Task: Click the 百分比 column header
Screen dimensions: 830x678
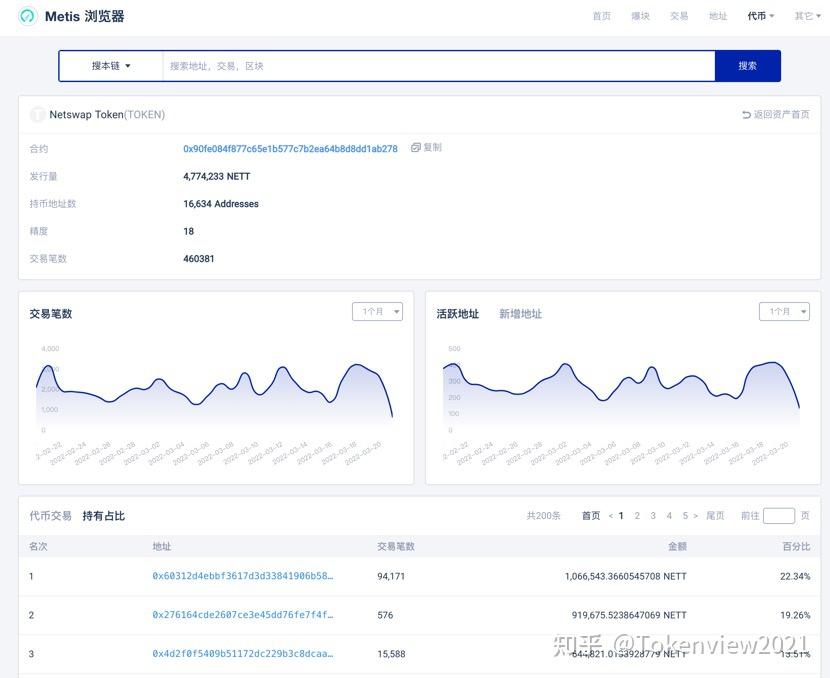Action: tap(796, 546)
